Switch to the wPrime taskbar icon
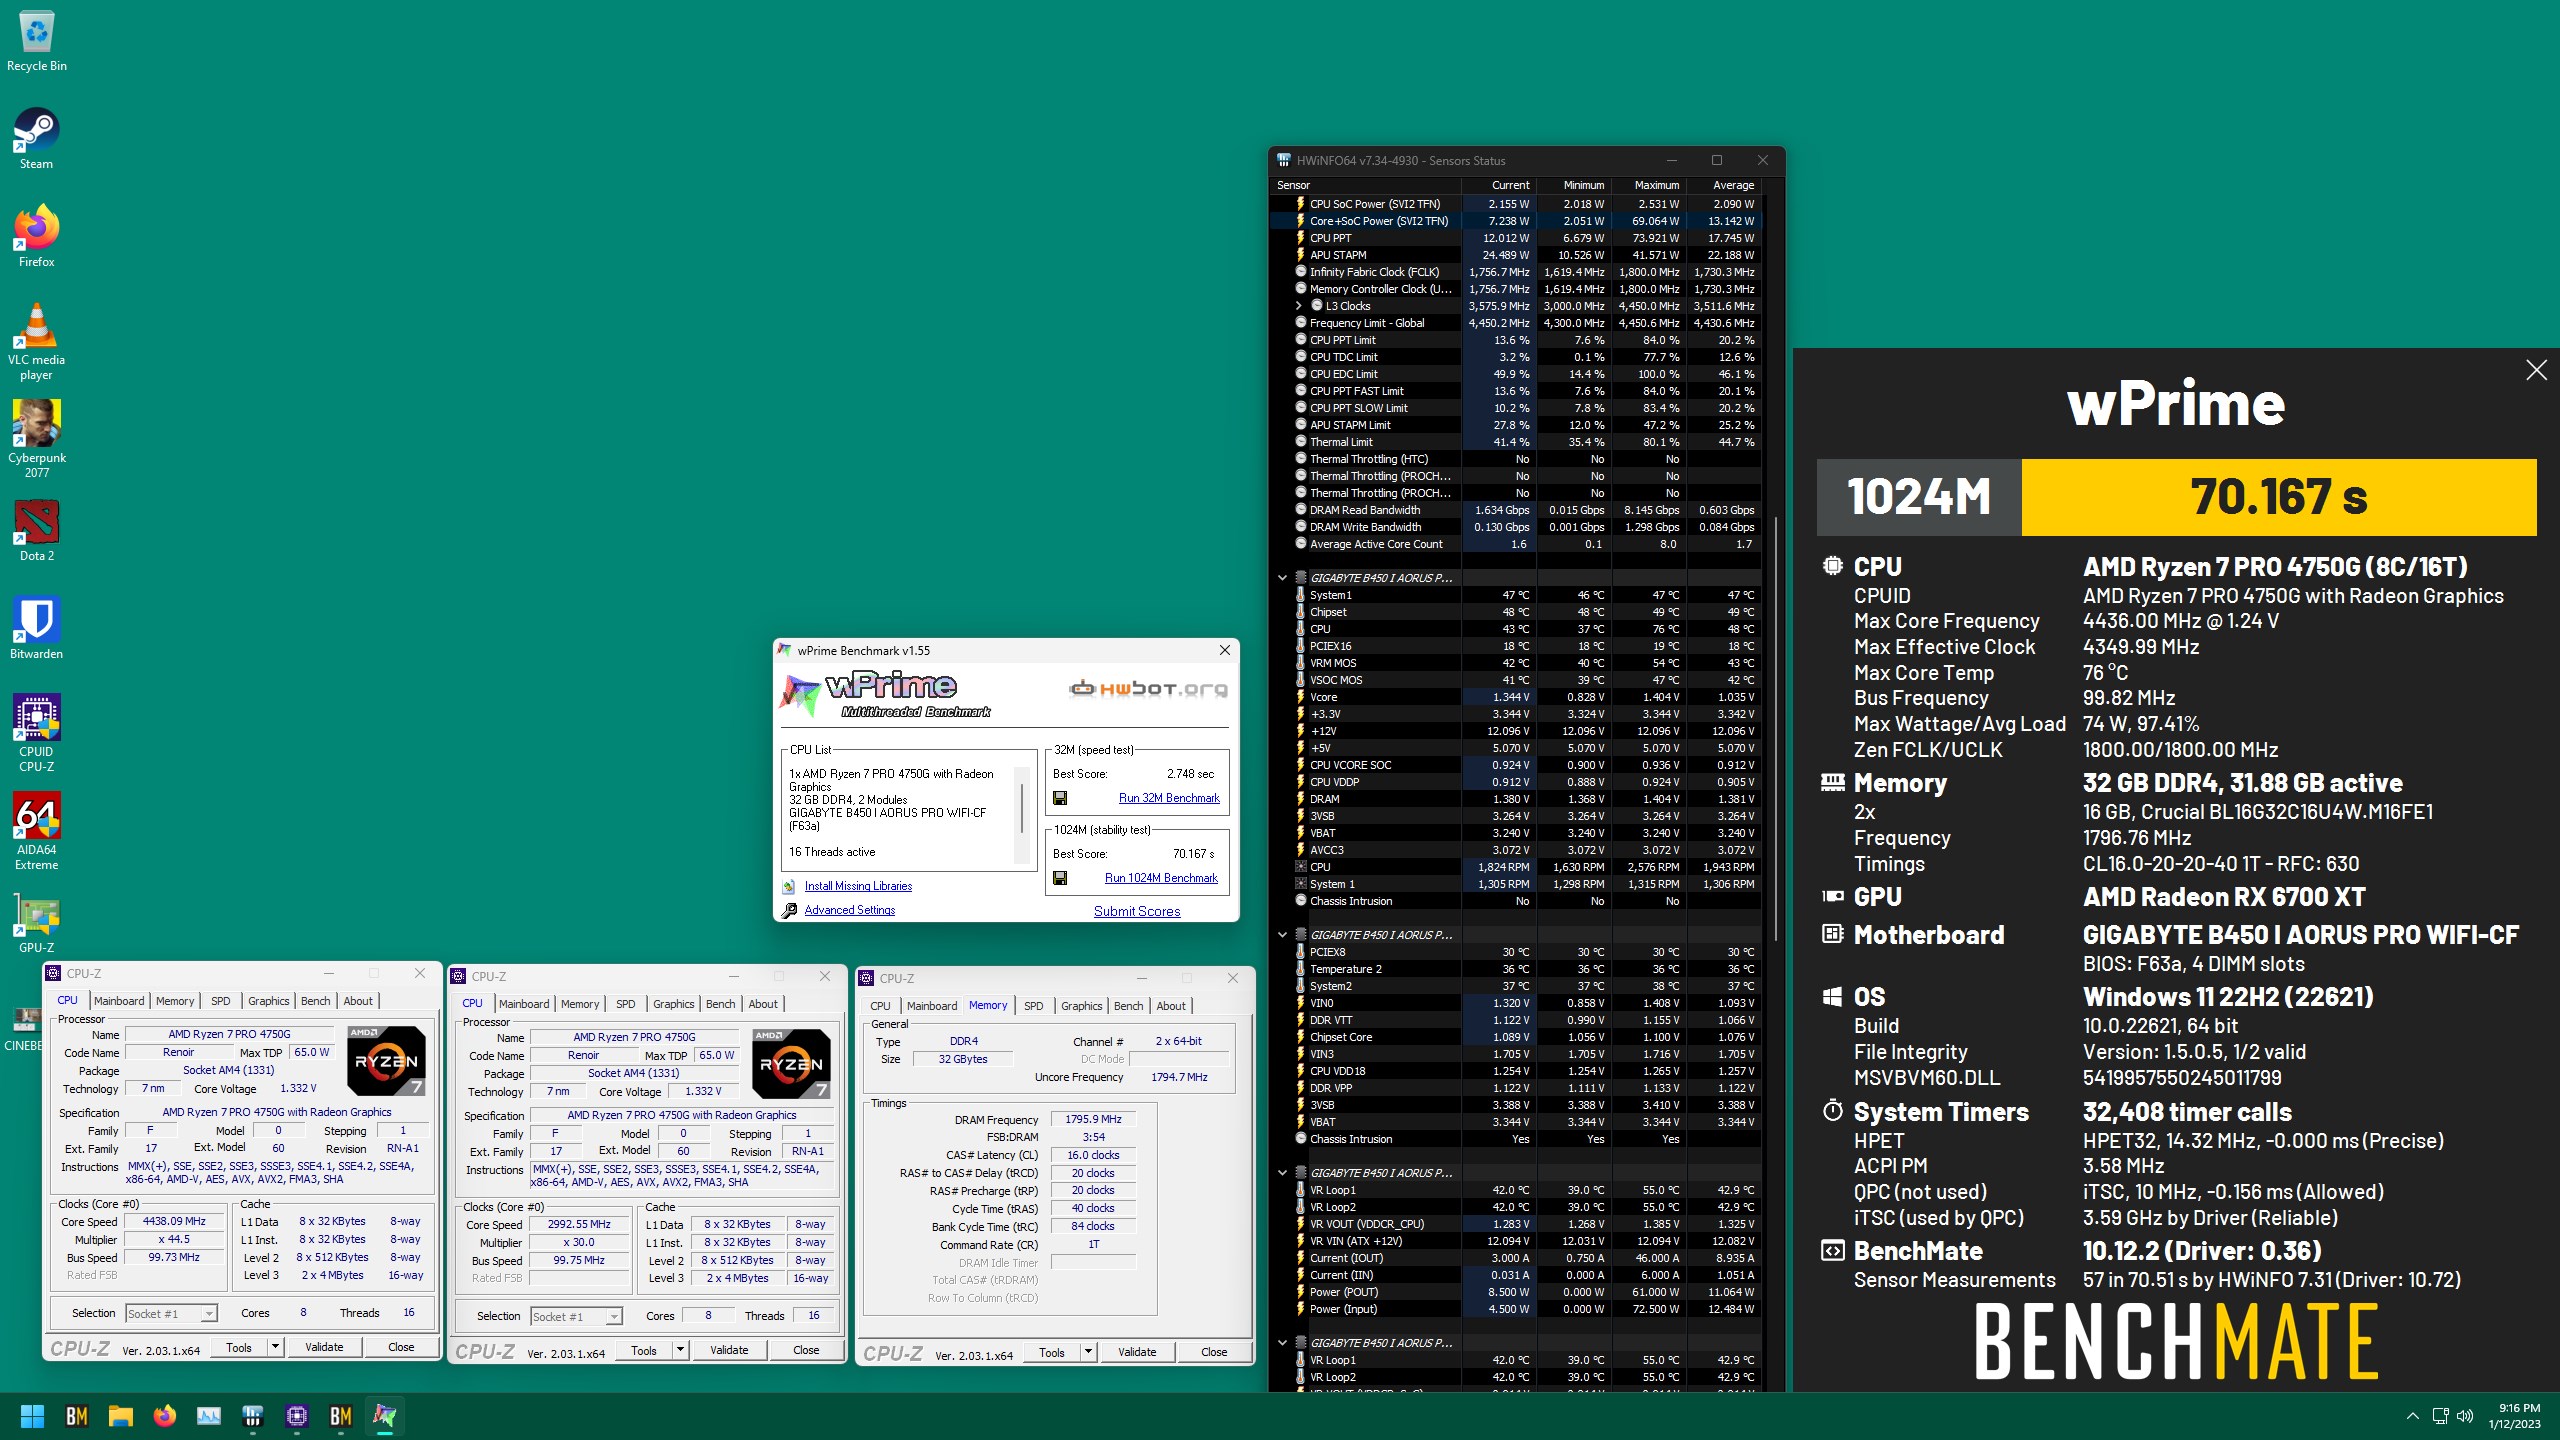The width and height of the screenshot is (2560, 1440). [384, 1416]
